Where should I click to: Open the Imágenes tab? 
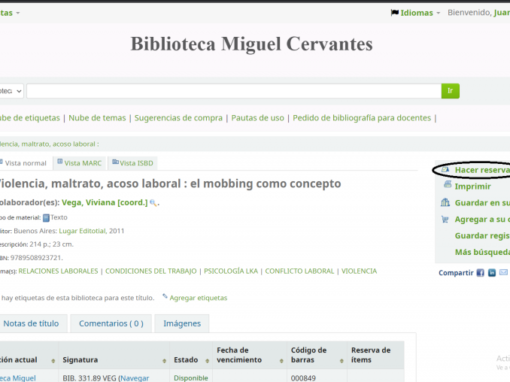[182, 323]
